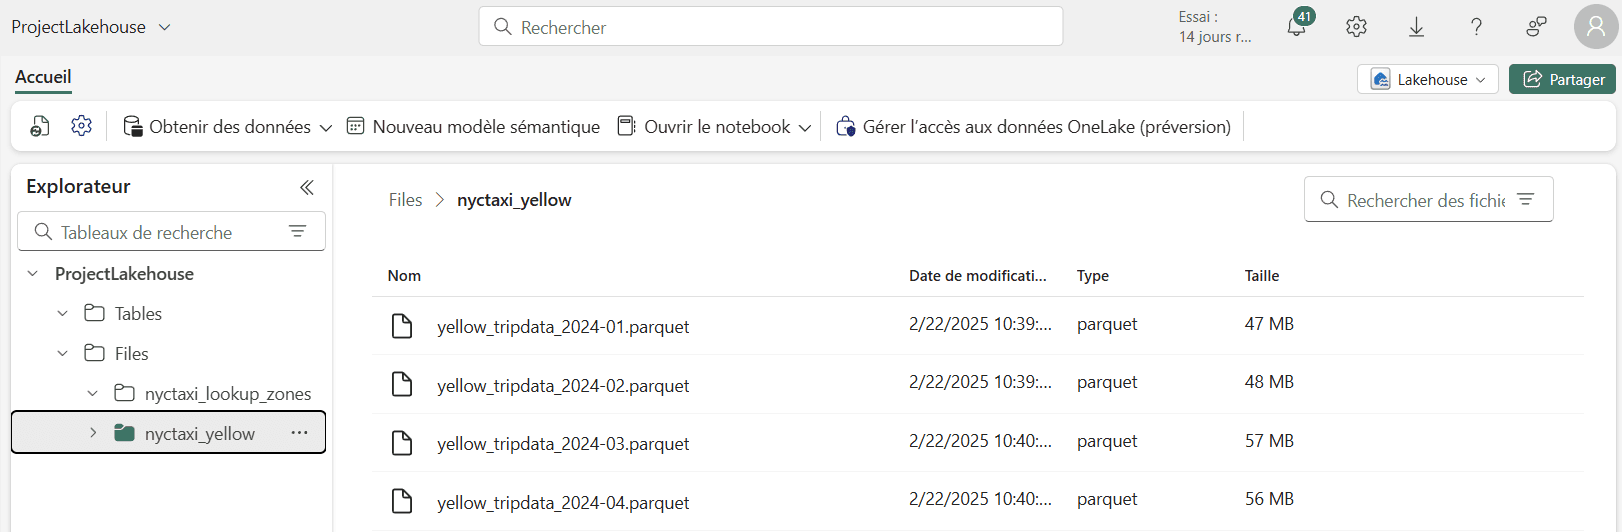Open the help question mark icon
This screenshot has width=1622, height=532.
pos(1476,27)
